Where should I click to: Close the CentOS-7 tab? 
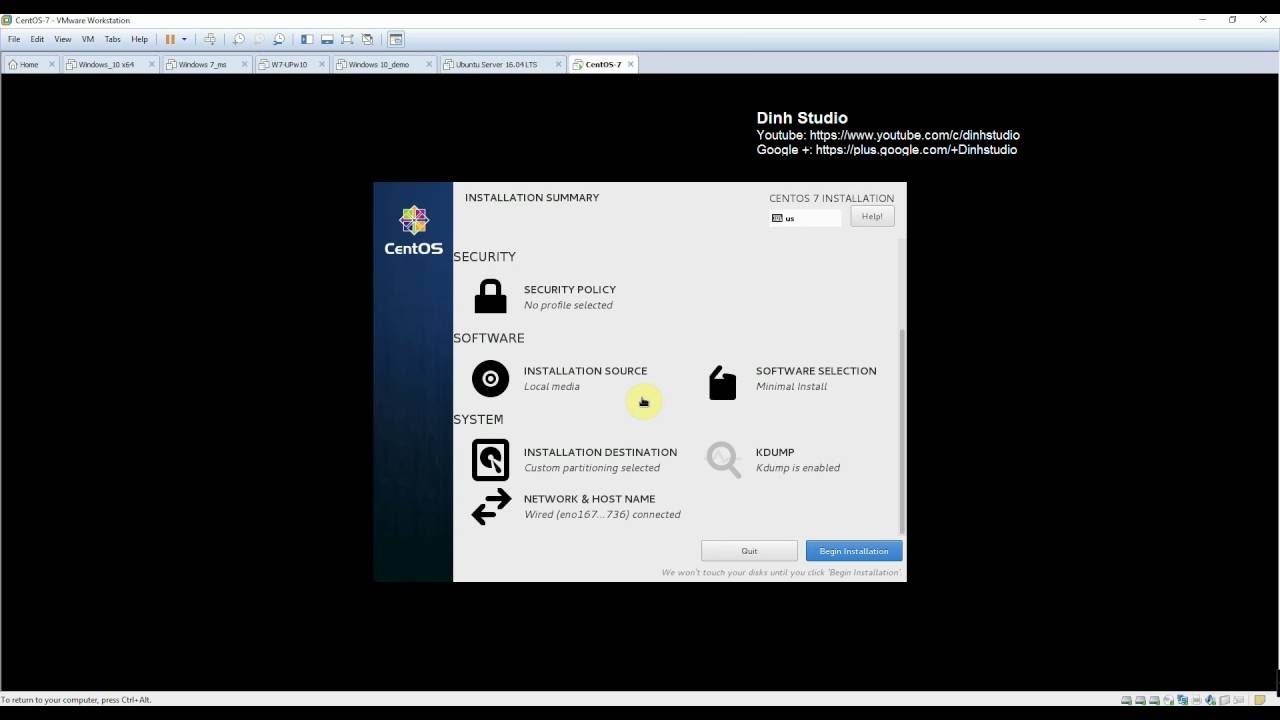630,64
